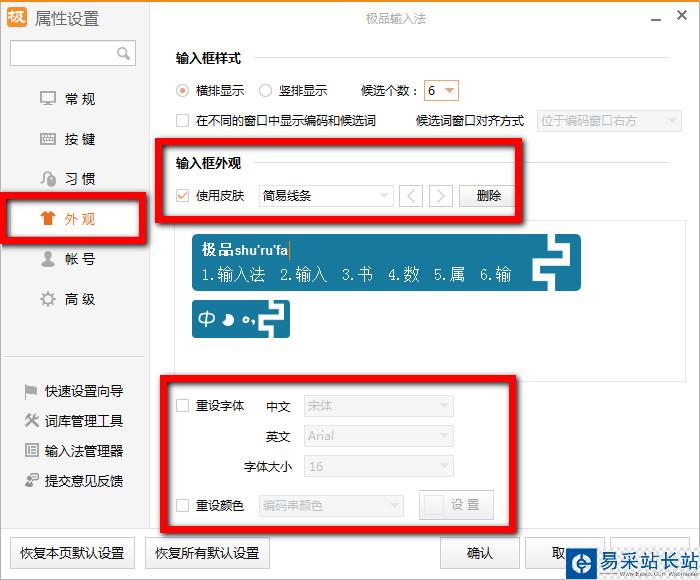Open 输入法管理器 link
700x580 pixels.
[84, 451]
